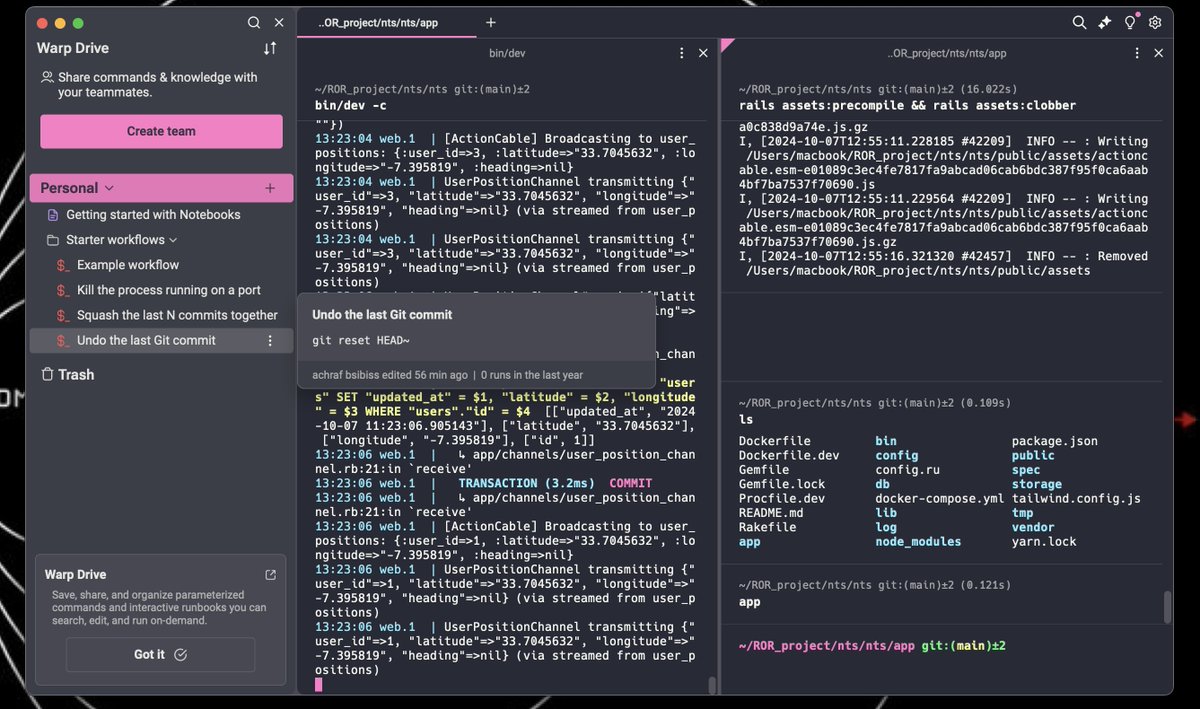Collapse the Starter workflows chevron

click(173, 240)
